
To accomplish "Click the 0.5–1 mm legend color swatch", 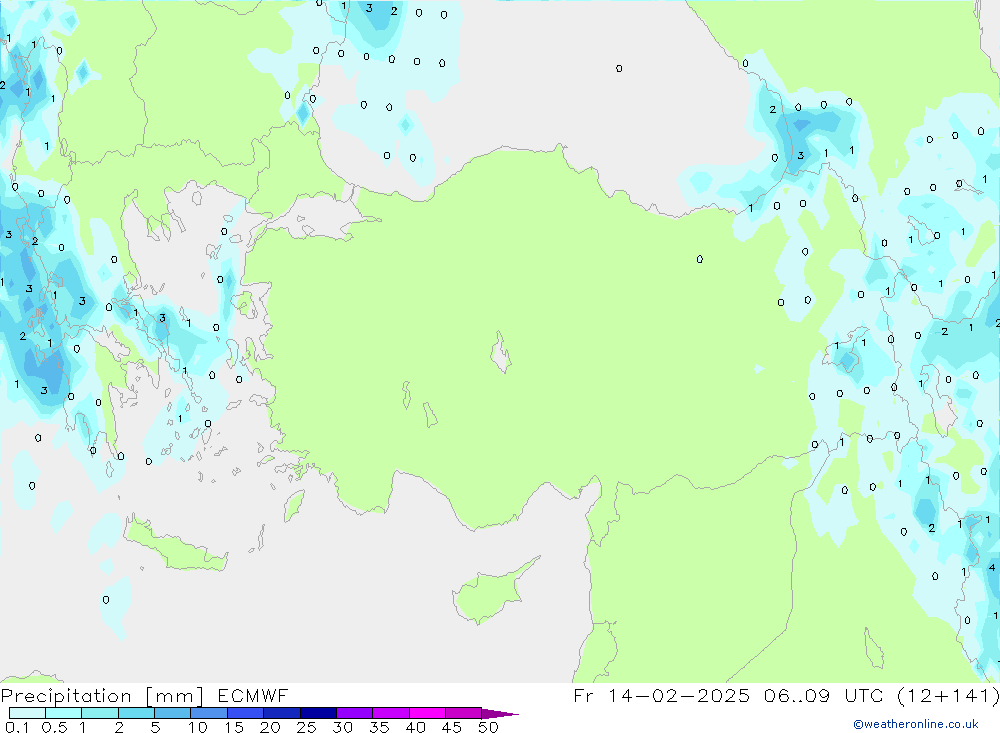I will coord(63,713).
